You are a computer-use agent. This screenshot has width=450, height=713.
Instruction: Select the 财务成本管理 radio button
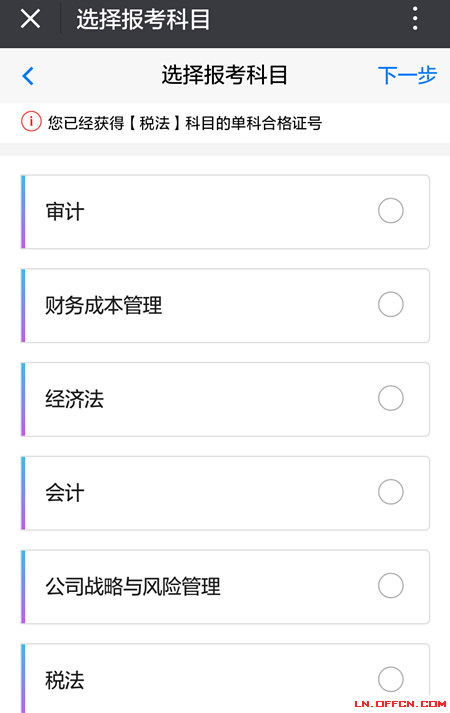pos(391,304)
